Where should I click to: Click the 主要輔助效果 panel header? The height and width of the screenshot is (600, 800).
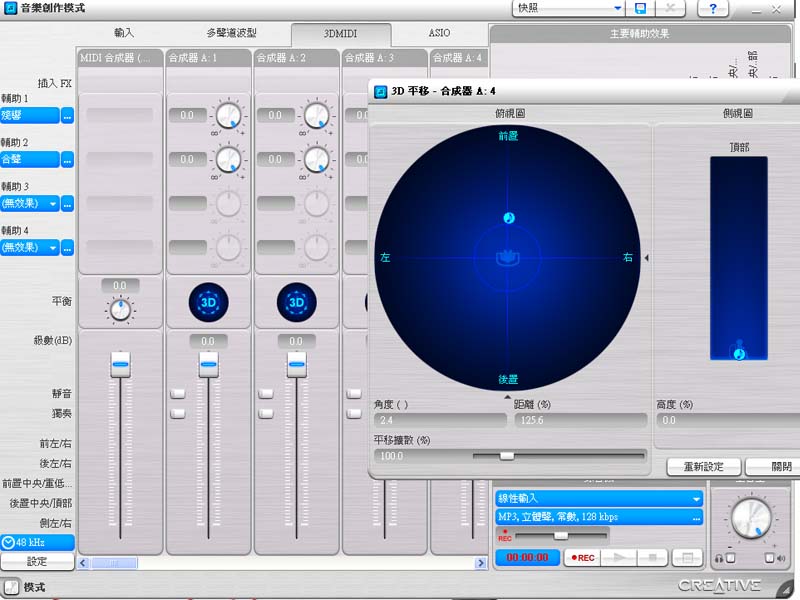pos(640,34)
